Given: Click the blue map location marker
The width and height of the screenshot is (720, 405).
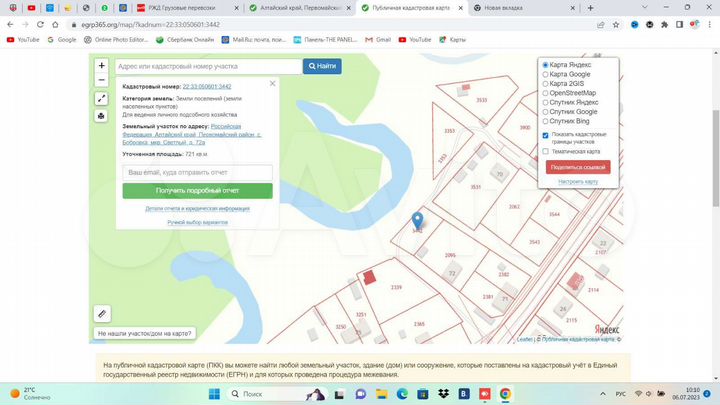Looking at the screenshot, I should pos(418,221).
